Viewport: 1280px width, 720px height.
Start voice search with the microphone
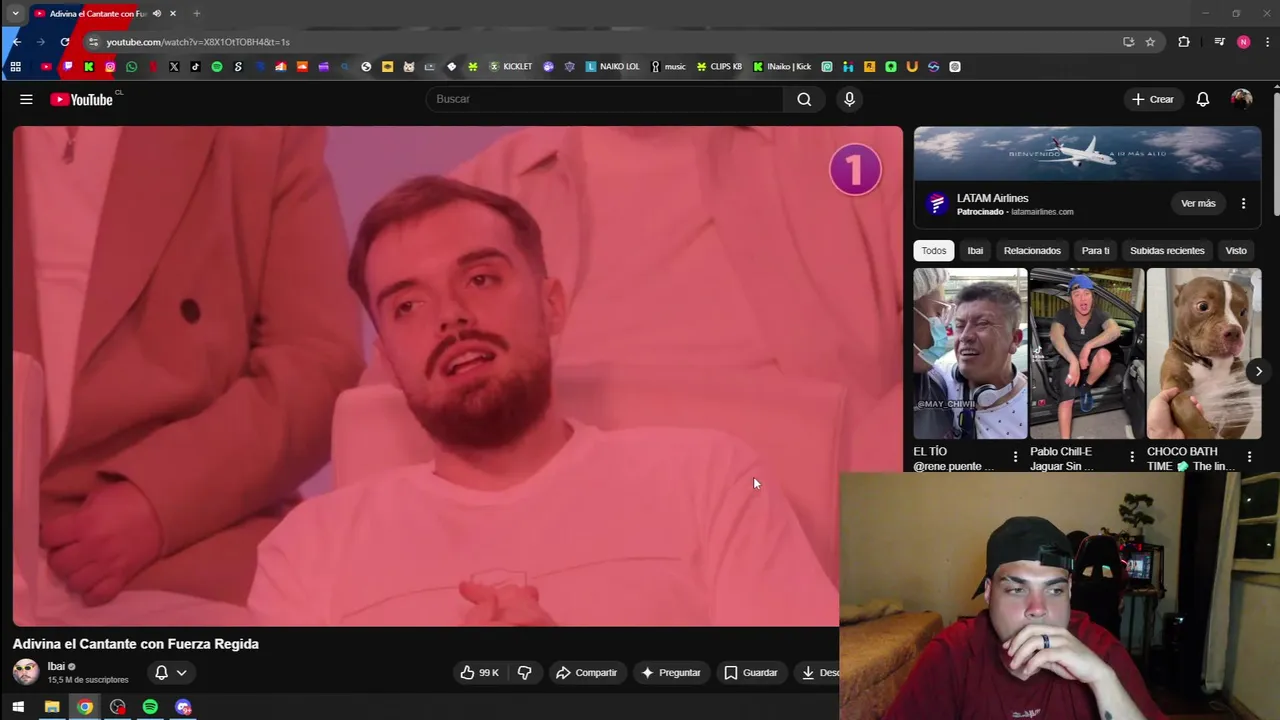pyautogui.click(x=849, y=99)
